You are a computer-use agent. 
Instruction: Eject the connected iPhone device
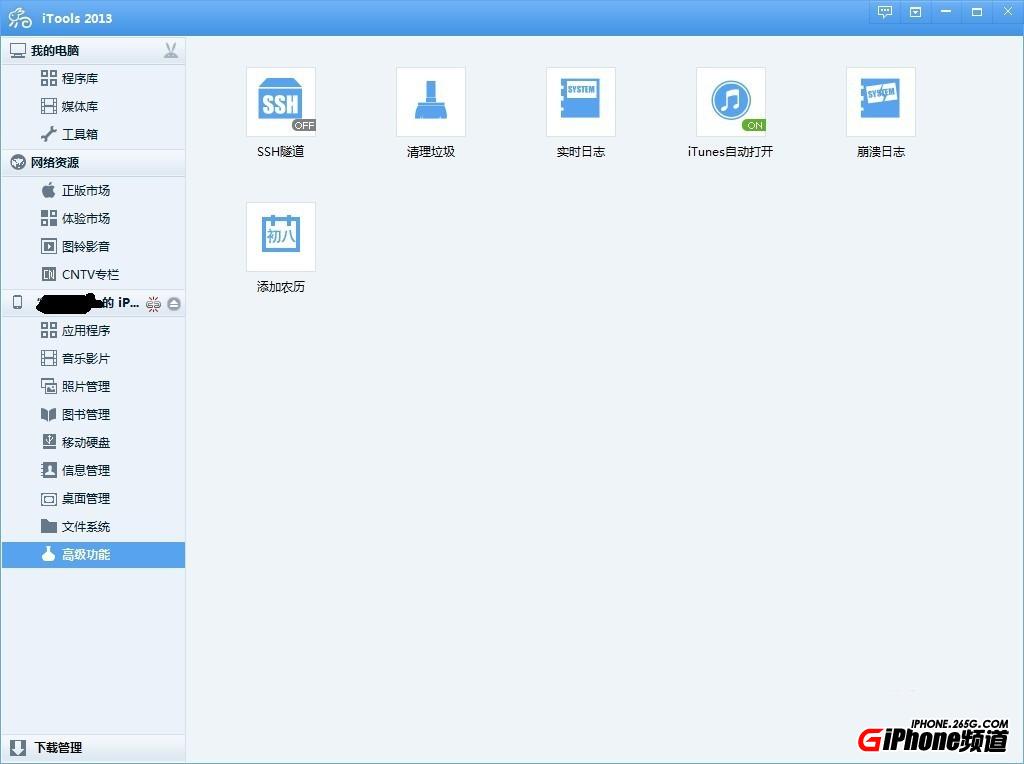[x=173, y=303]
